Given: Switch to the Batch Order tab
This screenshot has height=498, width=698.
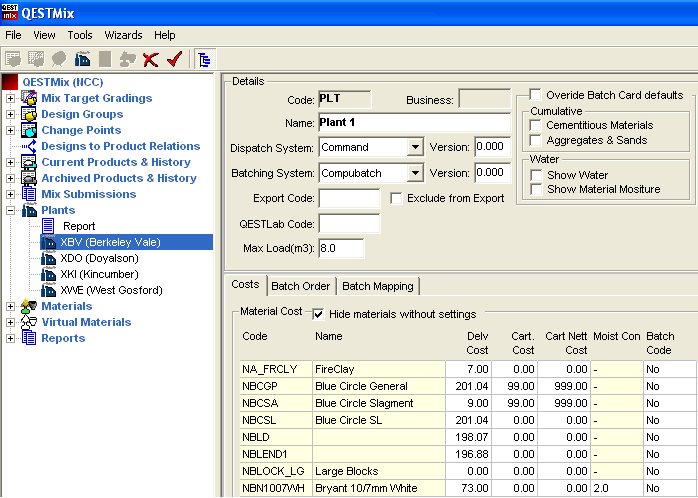Looking at the screenshot, I should 301,286.
